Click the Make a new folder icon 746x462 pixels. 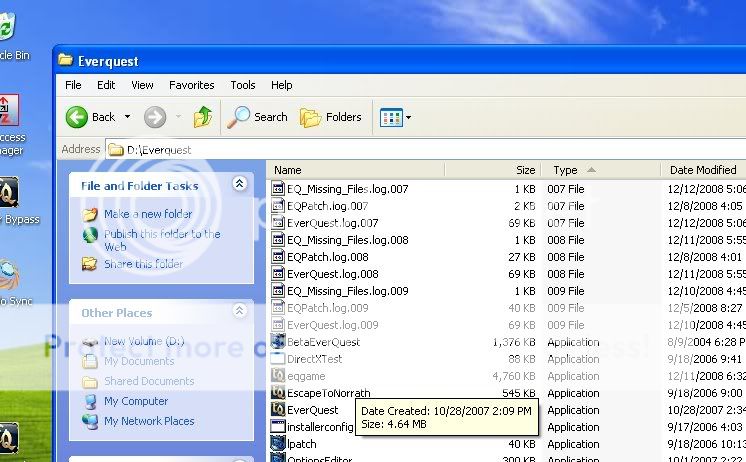click(x=89, y=215)
